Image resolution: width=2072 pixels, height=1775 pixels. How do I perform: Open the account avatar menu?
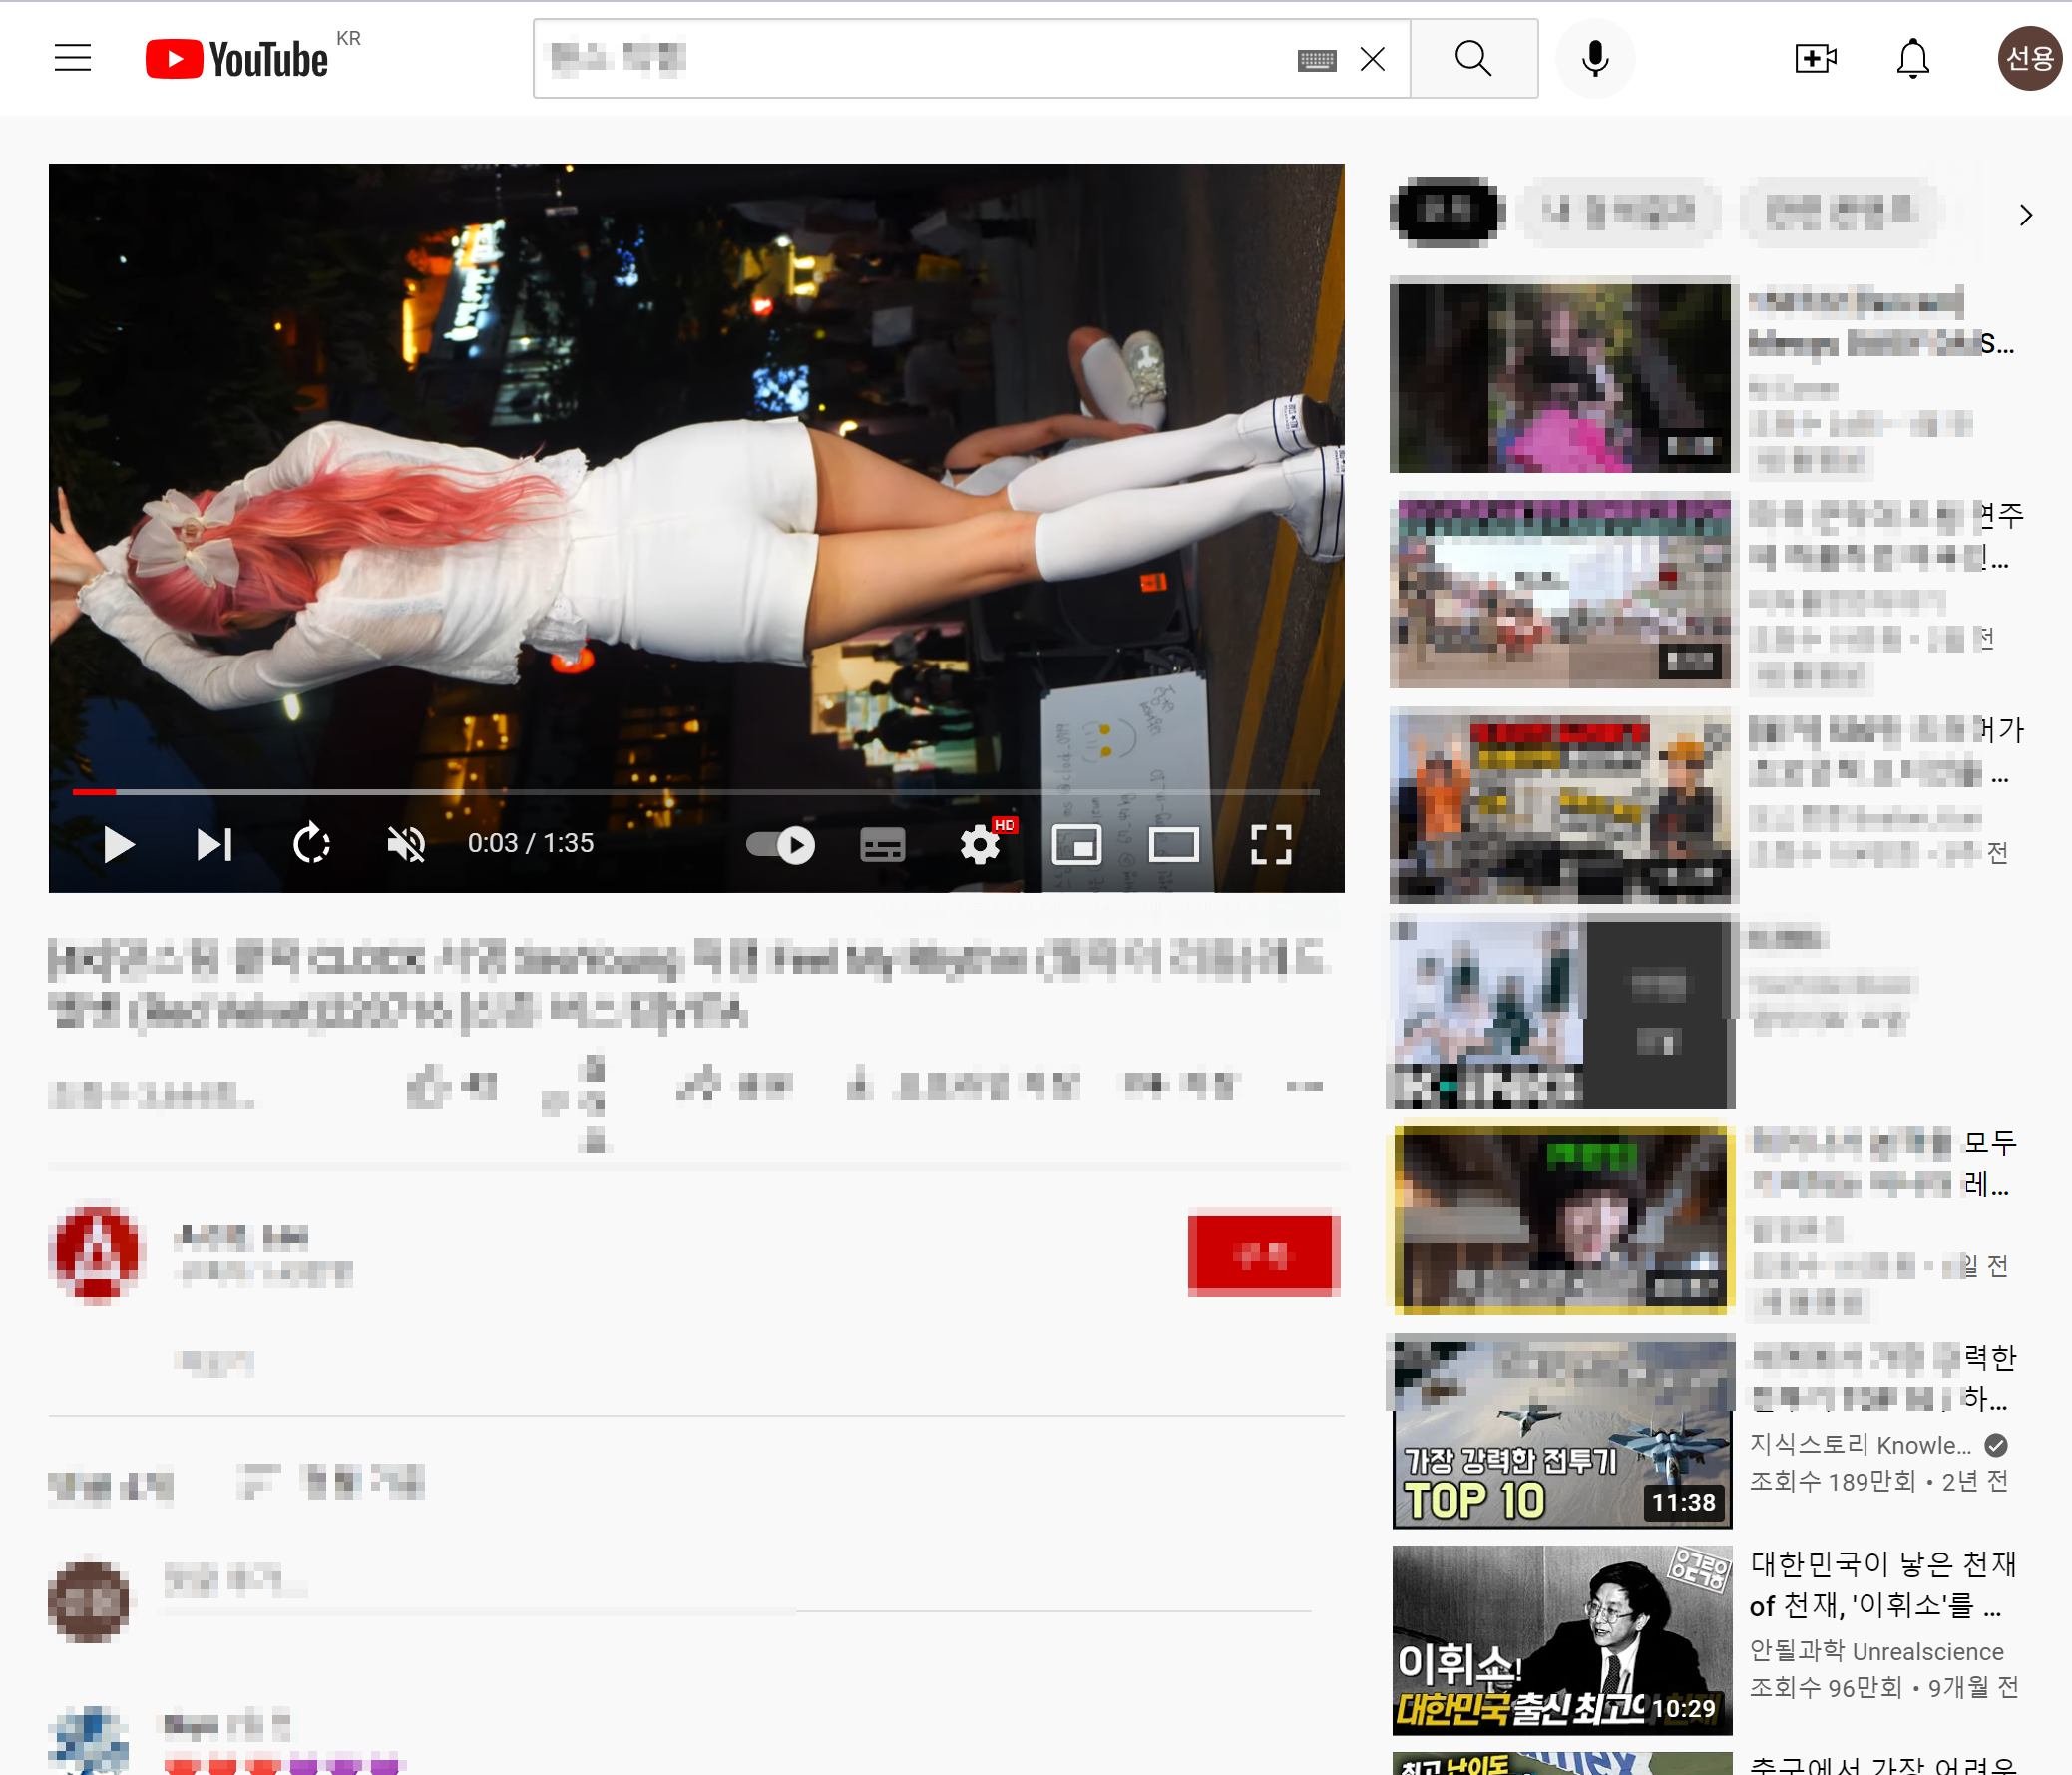tap(2028, 58)
